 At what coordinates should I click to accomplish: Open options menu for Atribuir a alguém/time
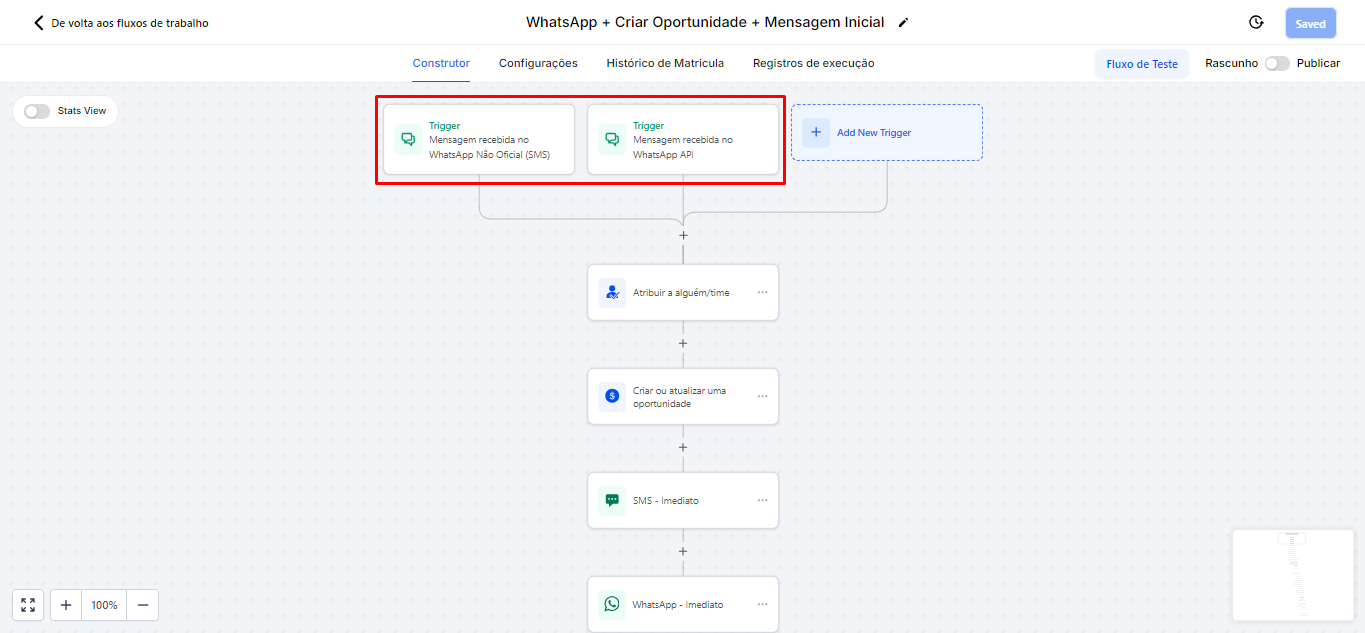click(x=762, y=293)
